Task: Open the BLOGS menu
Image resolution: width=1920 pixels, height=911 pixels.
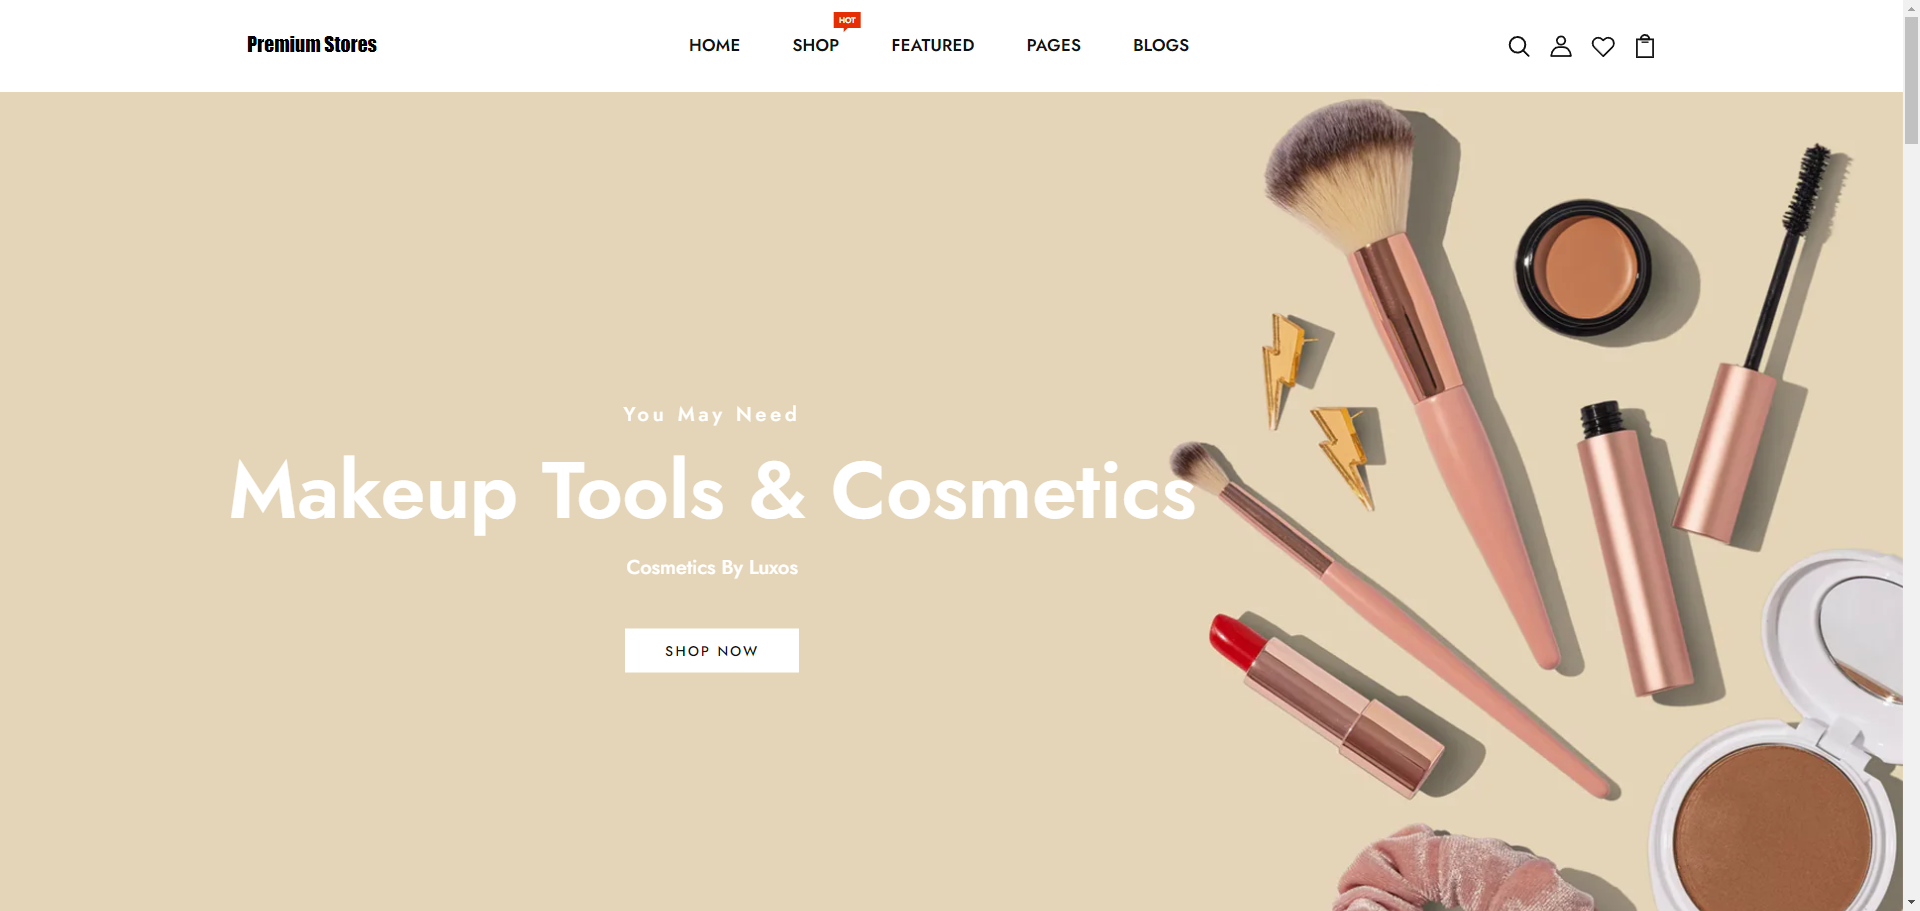Action: click(1160, 45)
